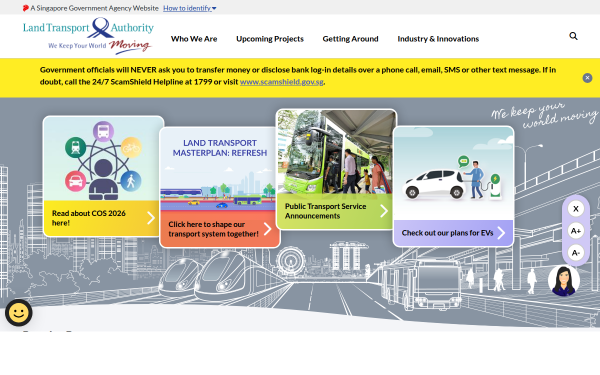
Task: Decrease font size with A- button
Action: point(576,253)
